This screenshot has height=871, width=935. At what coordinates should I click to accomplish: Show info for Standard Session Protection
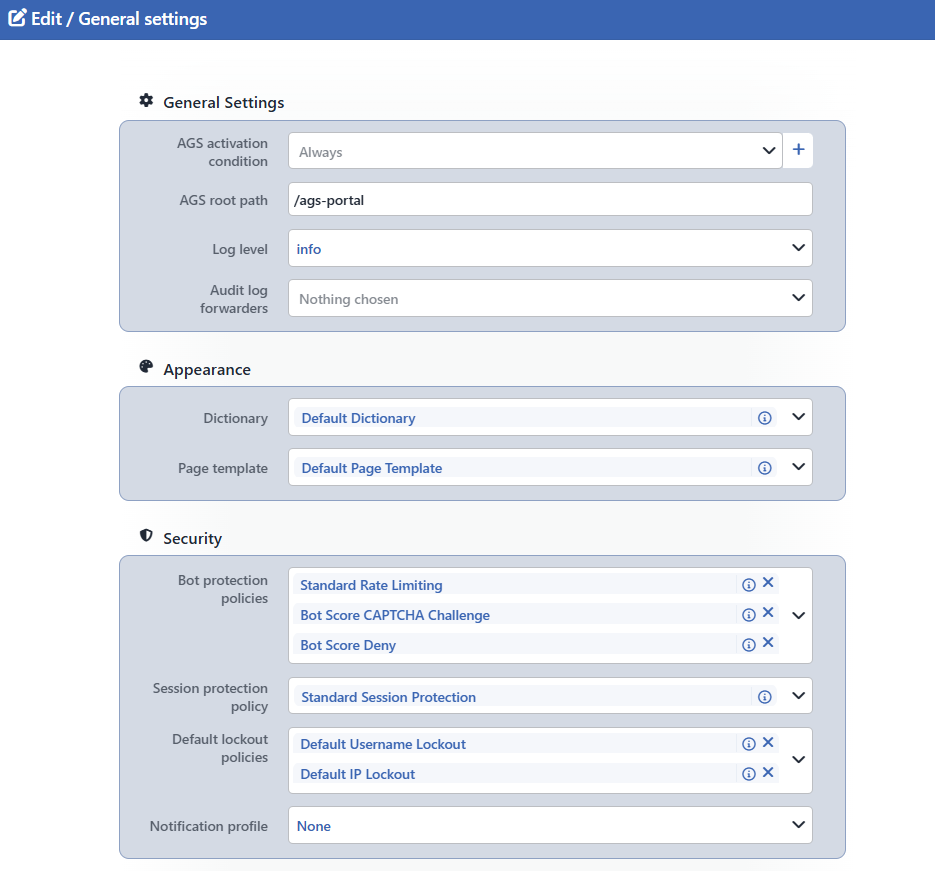coord(764,697)
